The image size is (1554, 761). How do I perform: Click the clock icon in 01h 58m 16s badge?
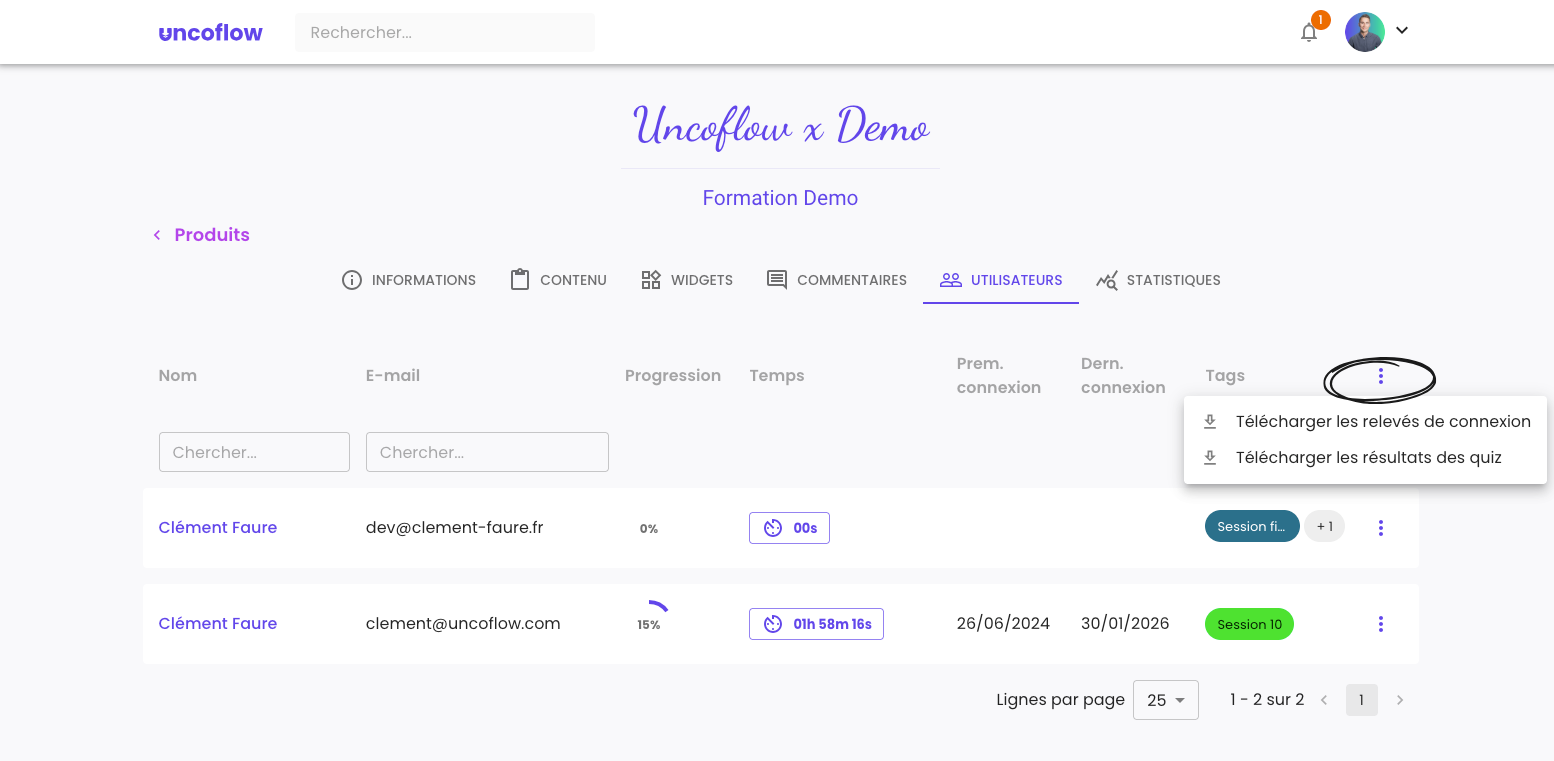[x=773, y=624]
